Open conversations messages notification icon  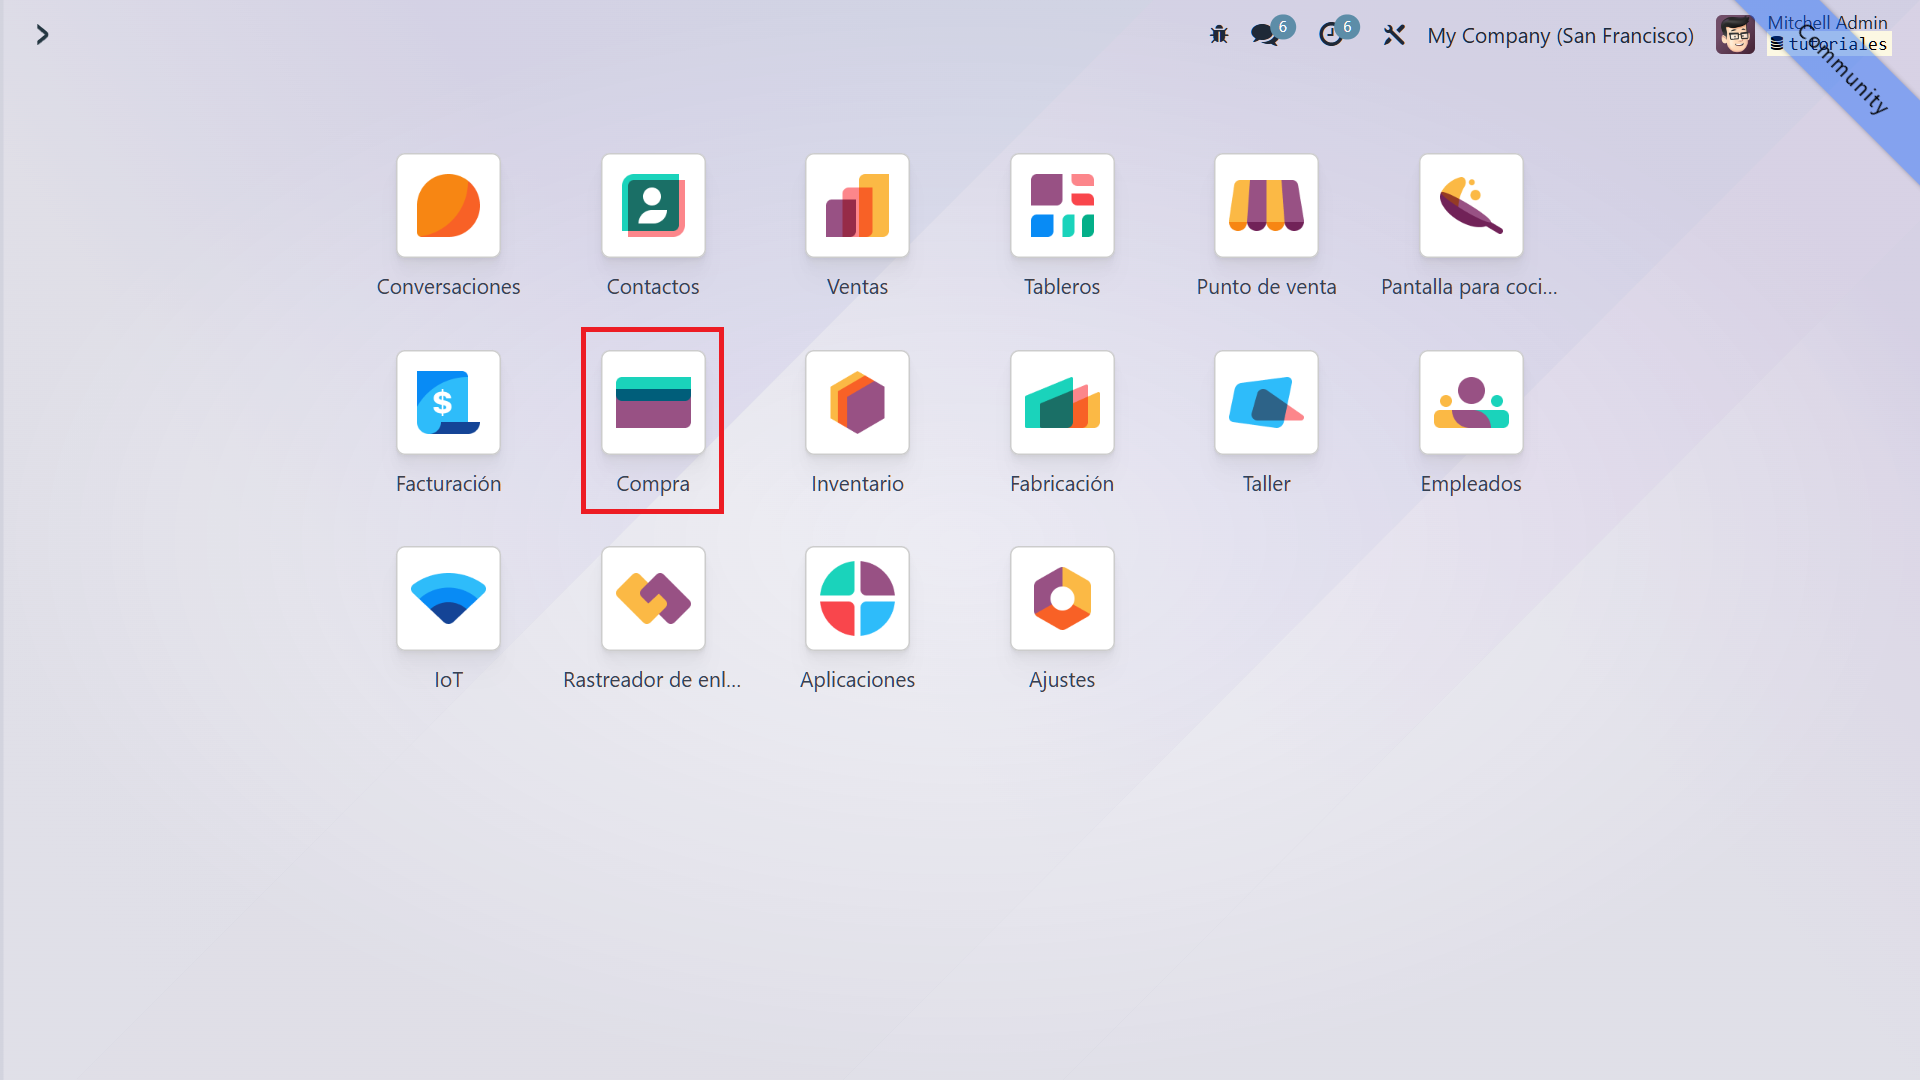1265,35
